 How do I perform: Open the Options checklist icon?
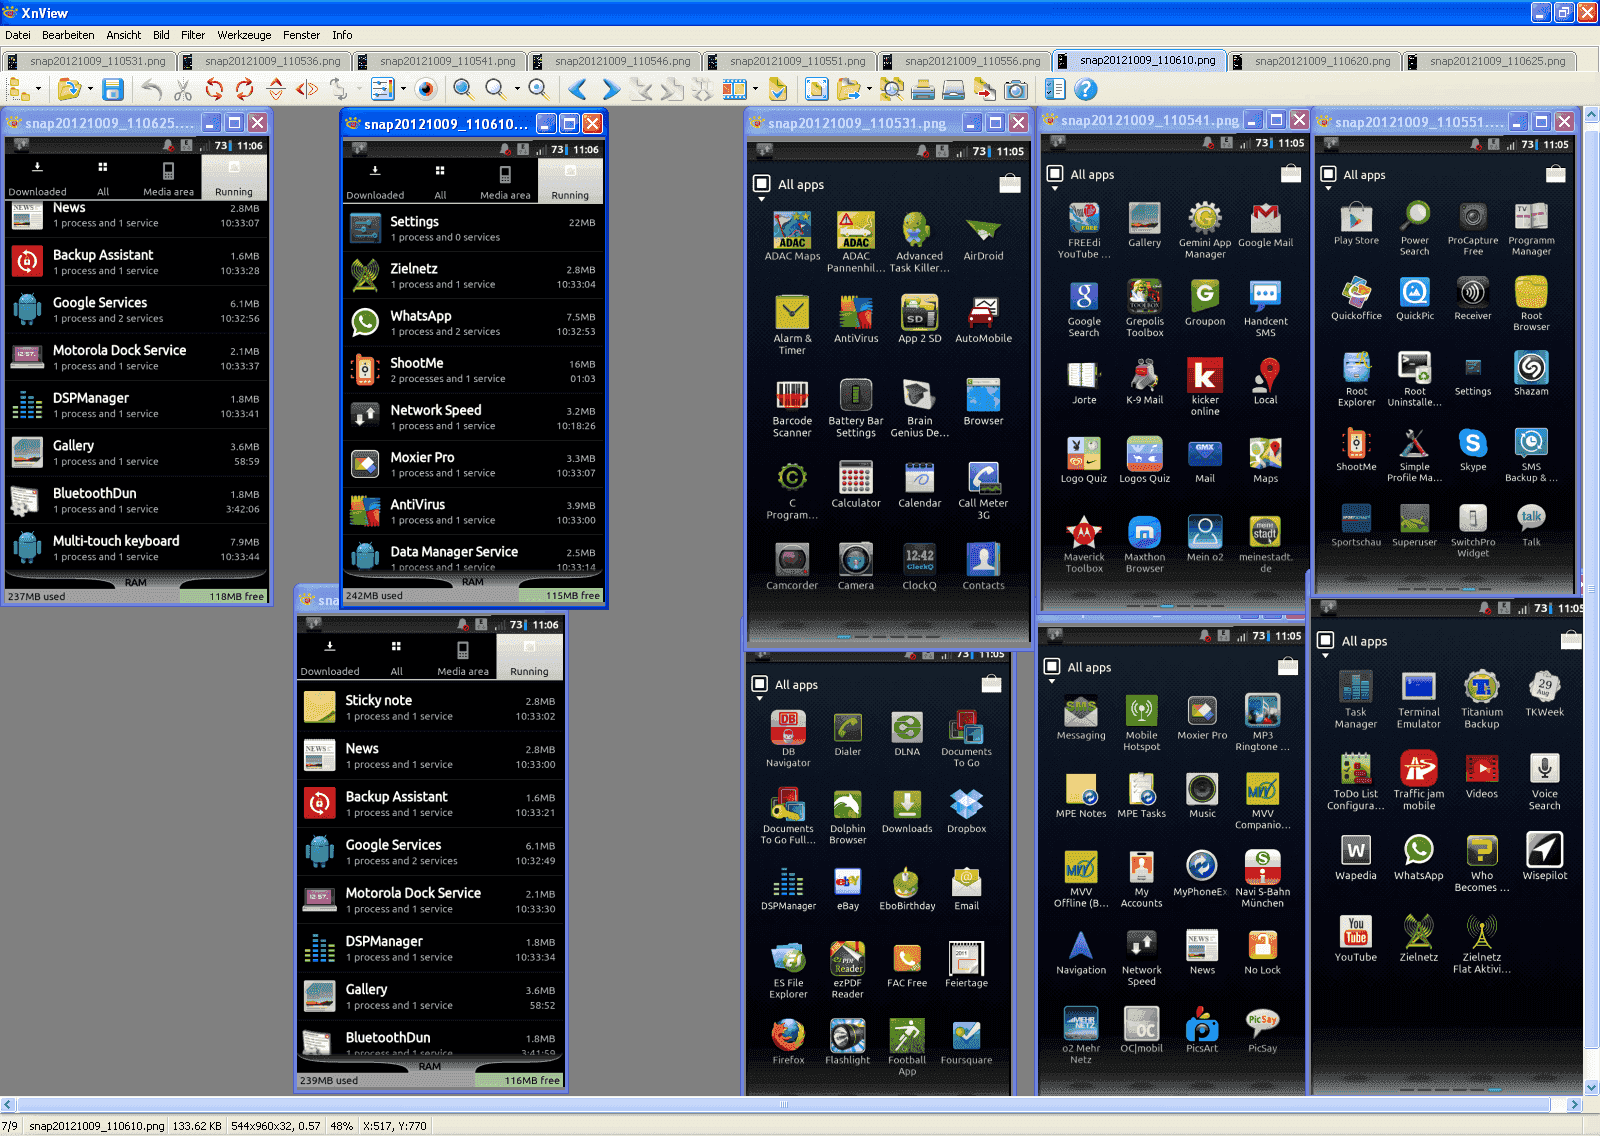pos(1055,90)
